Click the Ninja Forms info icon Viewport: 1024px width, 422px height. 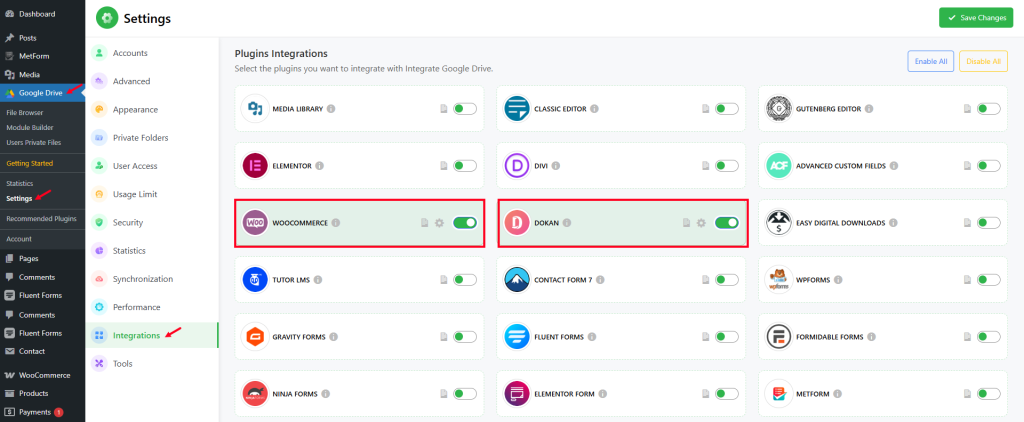pyautogui.click(x=325, y=394)
